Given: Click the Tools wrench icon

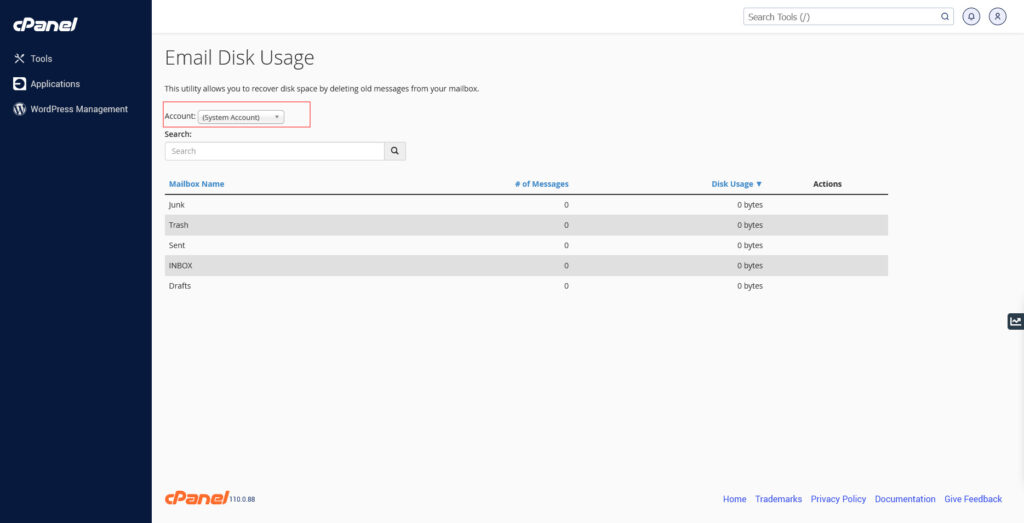Looking at the screenshot, I should click(19, 59).
